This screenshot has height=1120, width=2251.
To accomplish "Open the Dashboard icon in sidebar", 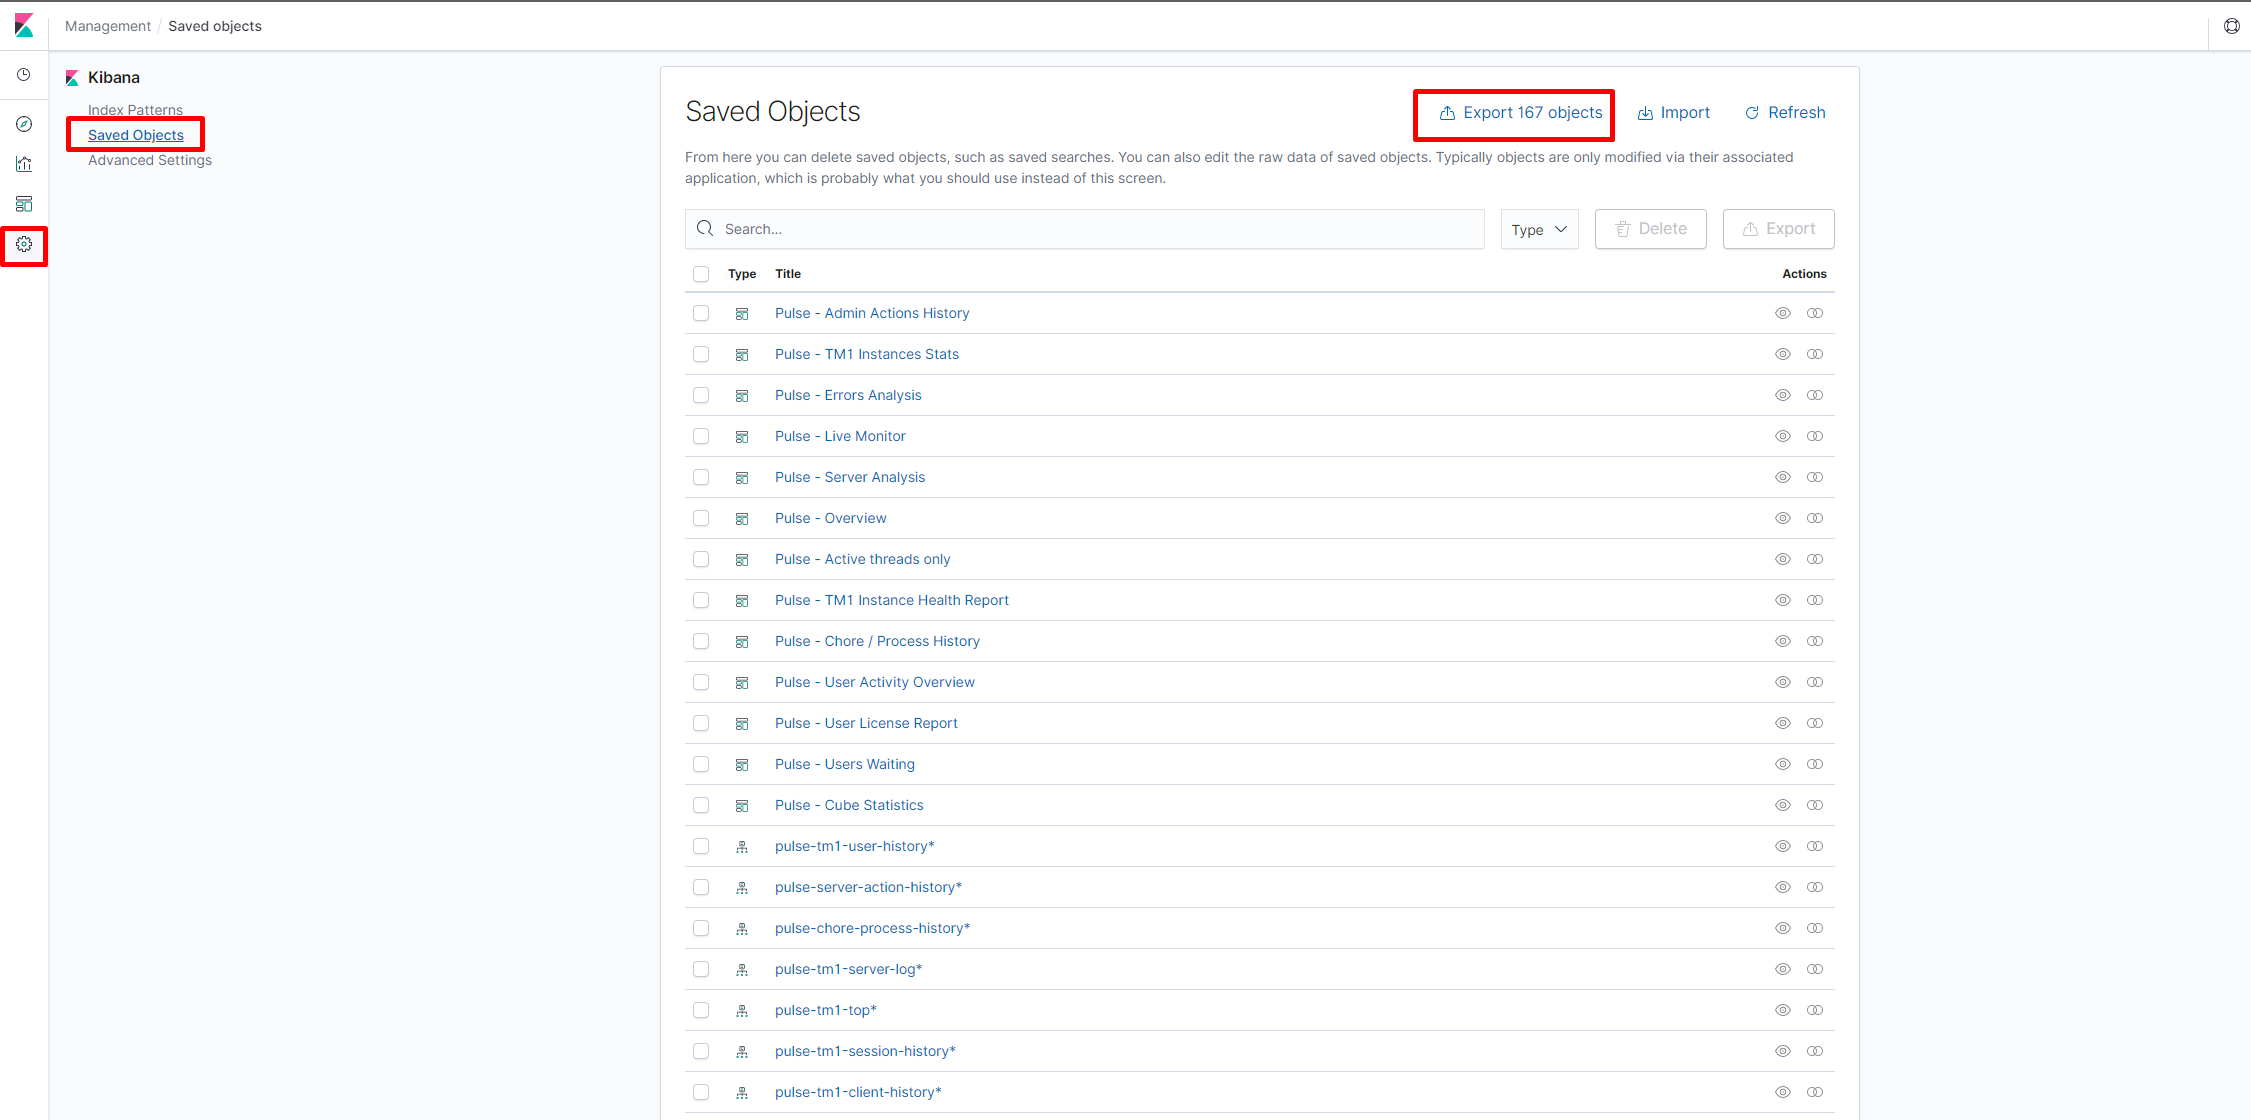I will [x=24, y=204].
